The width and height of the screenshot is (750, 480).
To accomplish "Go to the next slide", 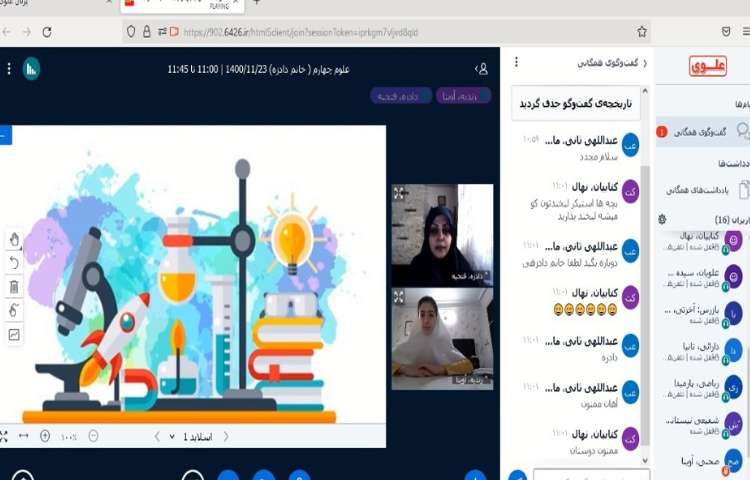I will (226, 436).
